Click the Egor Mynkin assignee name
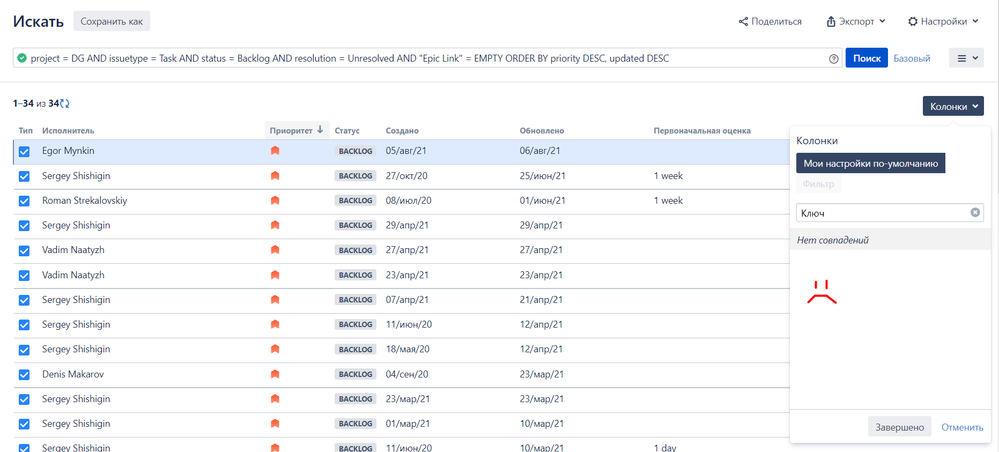 pyautogui.click(x=69, y=151)
